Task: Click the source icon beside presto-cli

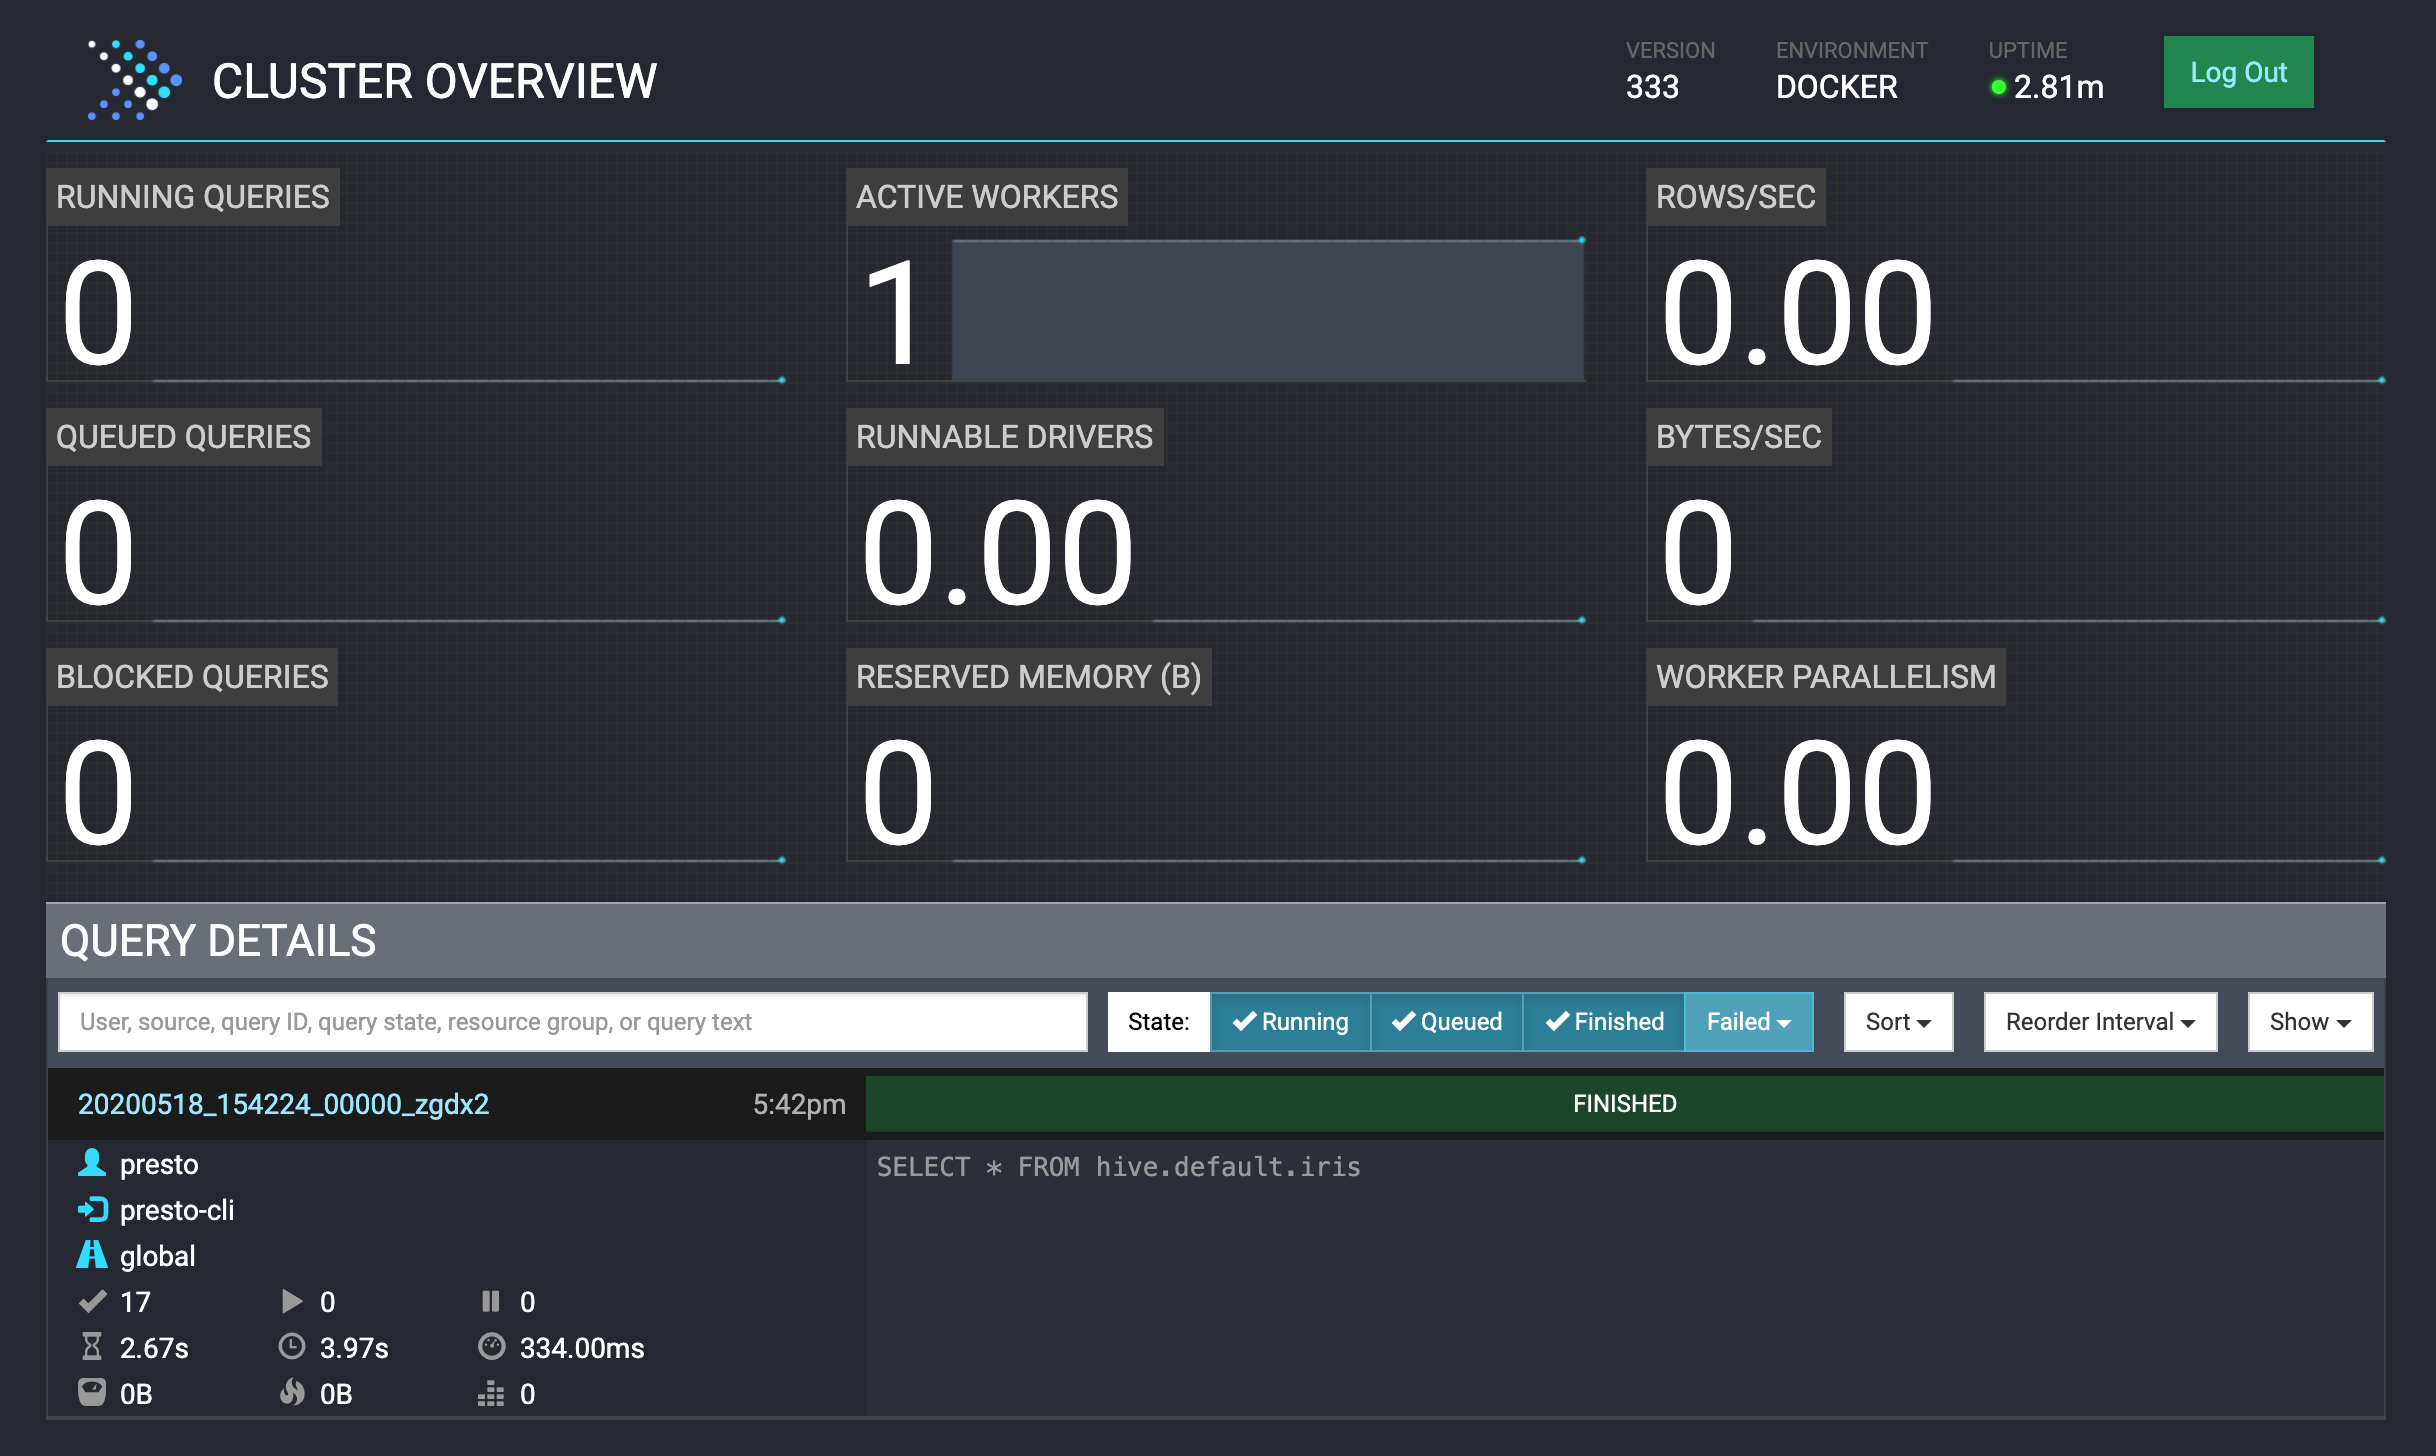Action: coord(92,1209)
